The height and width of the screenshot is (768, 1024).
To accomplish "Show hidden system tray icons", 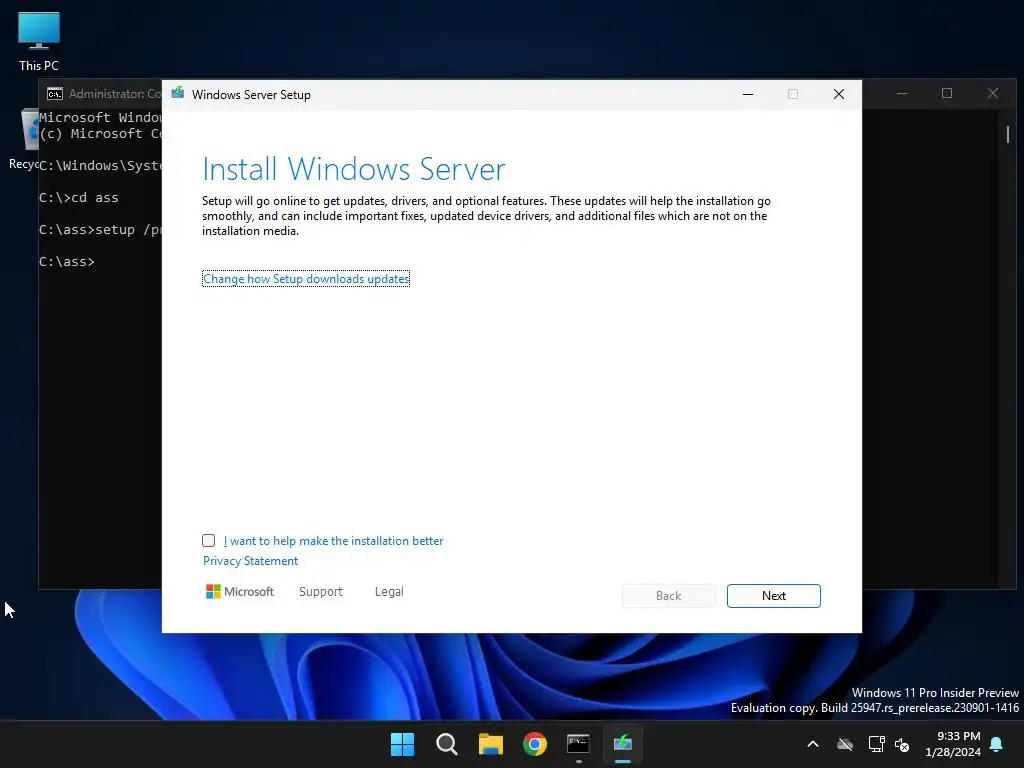I will (813, 744).
